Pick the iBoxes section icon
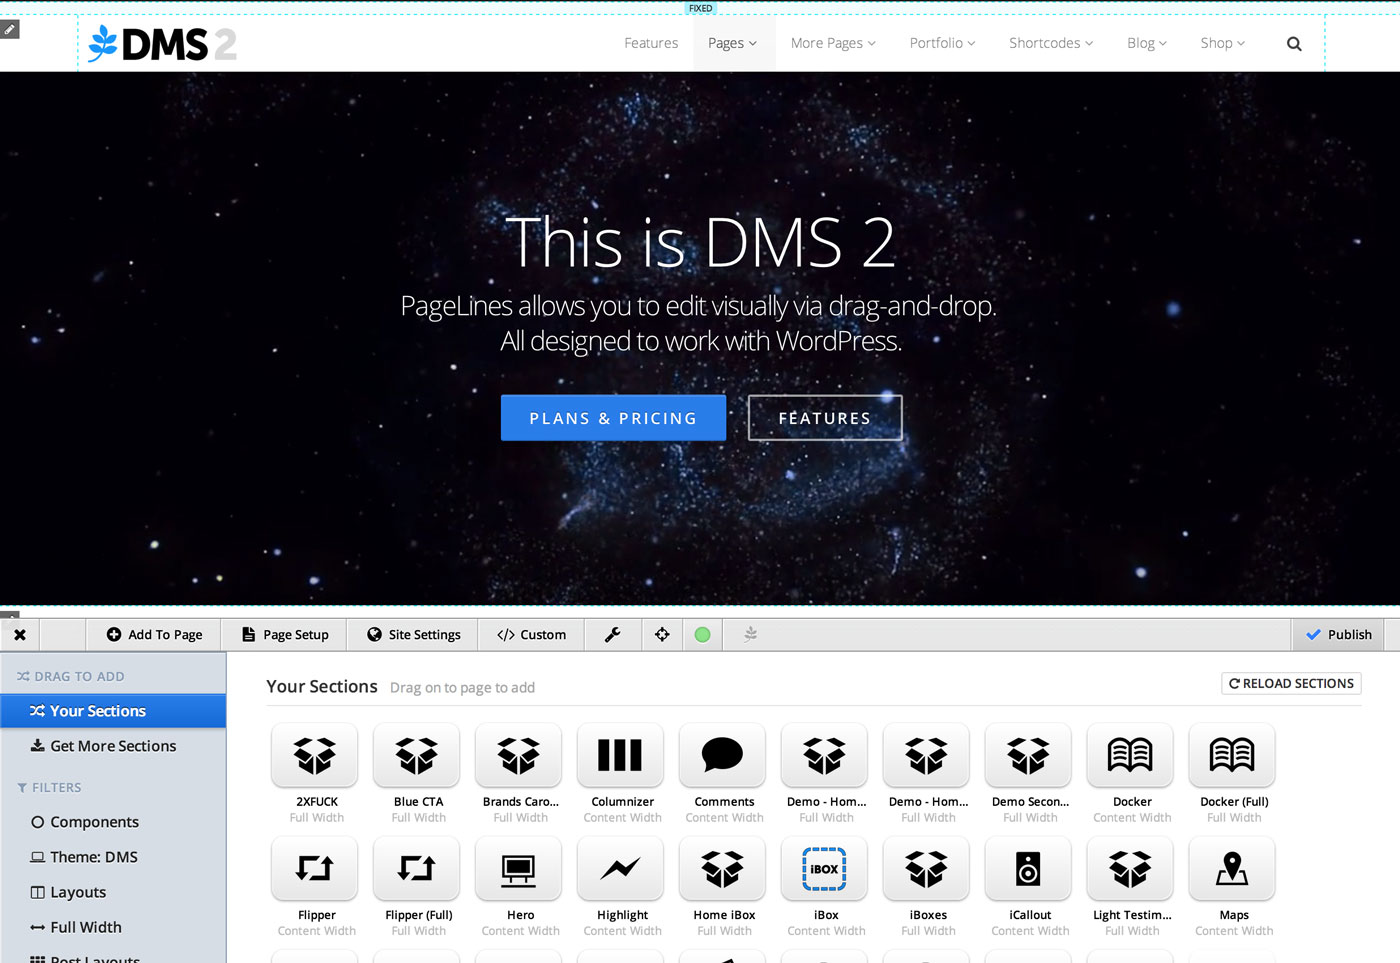 pyautogui.click(x=927, y=868)
